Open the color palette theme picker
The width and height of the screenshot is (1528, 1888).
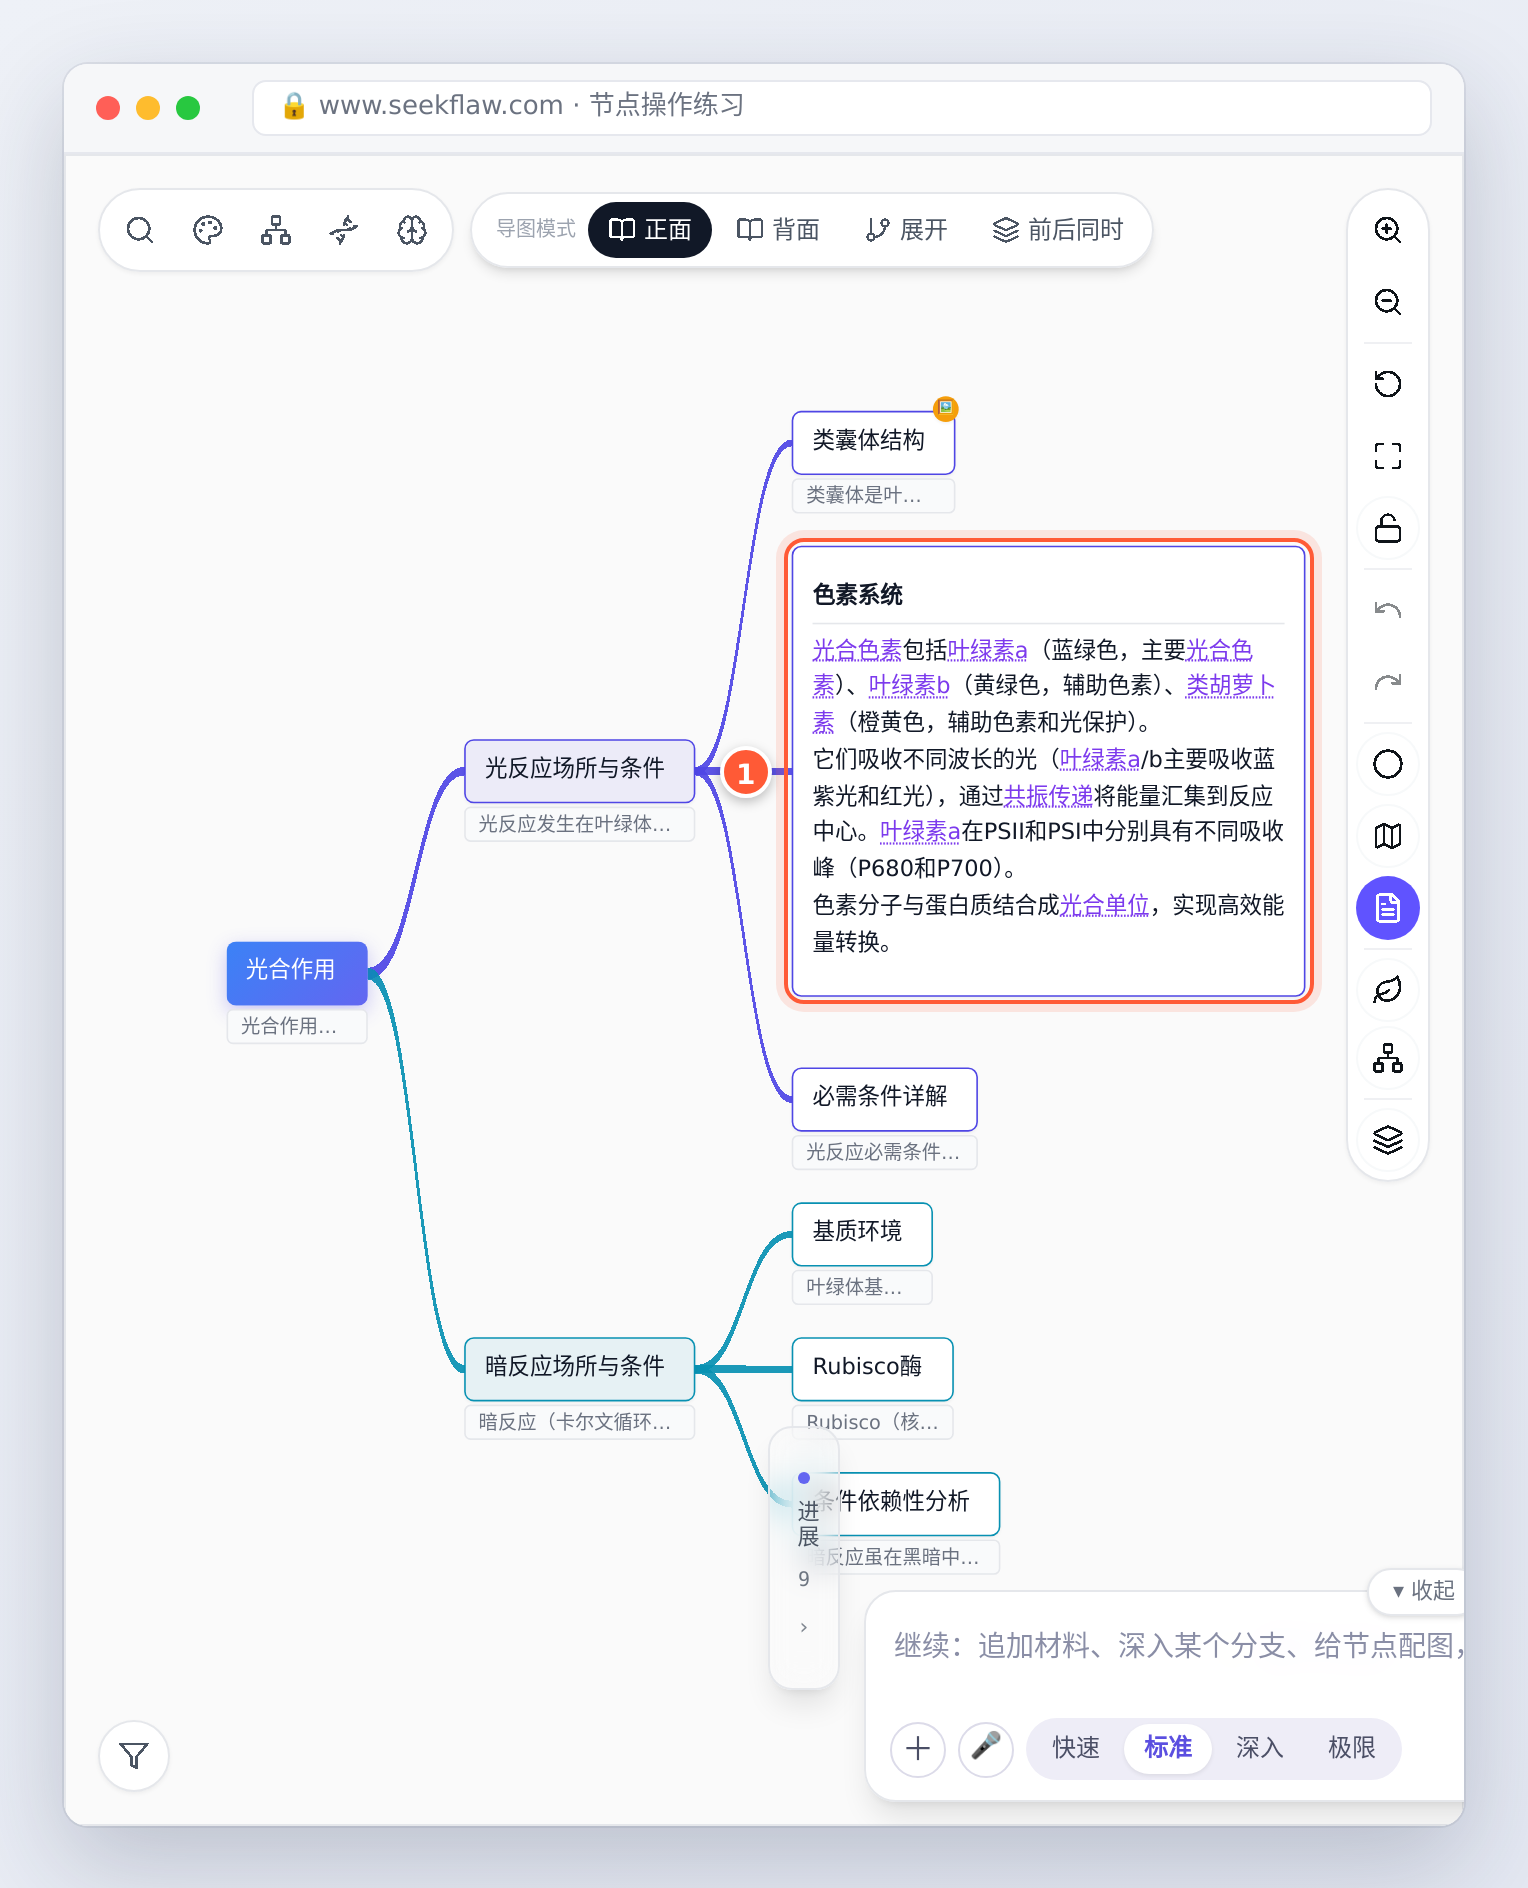coord(208,230)
